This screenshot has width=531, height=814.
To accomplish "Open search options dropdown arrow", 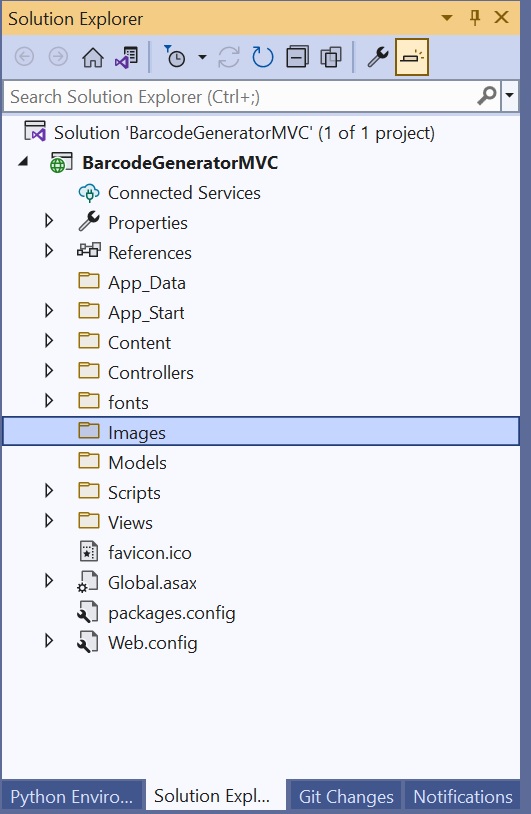I will pos(510,96).
